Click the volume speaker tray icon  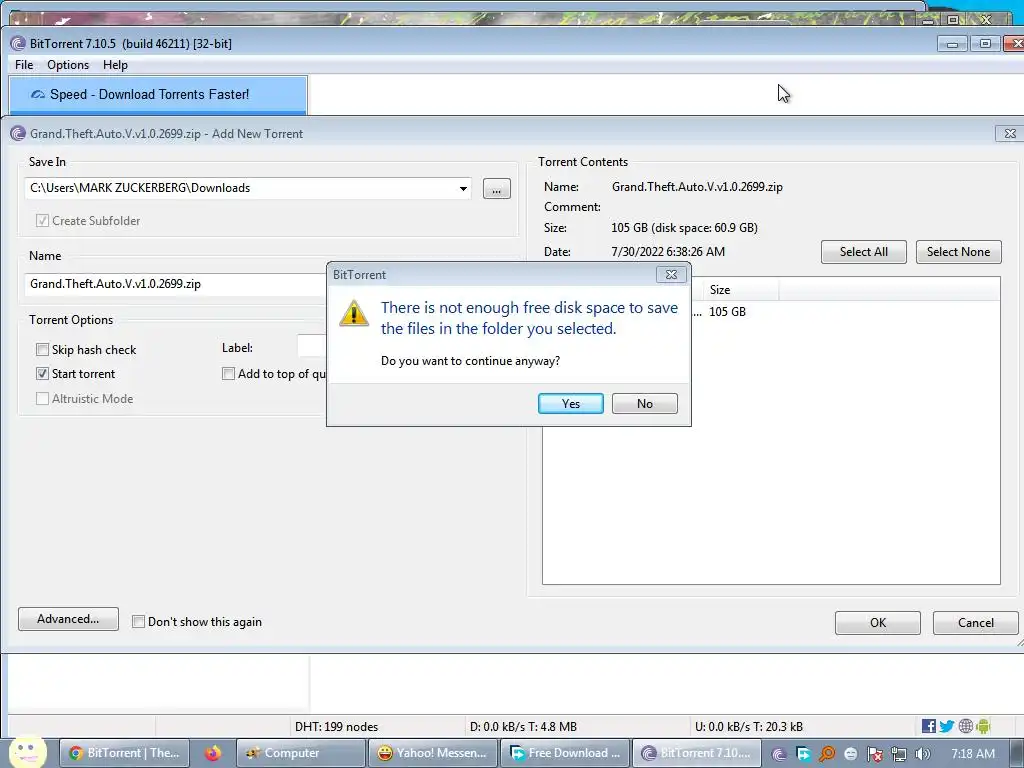[x=923, y=754]
